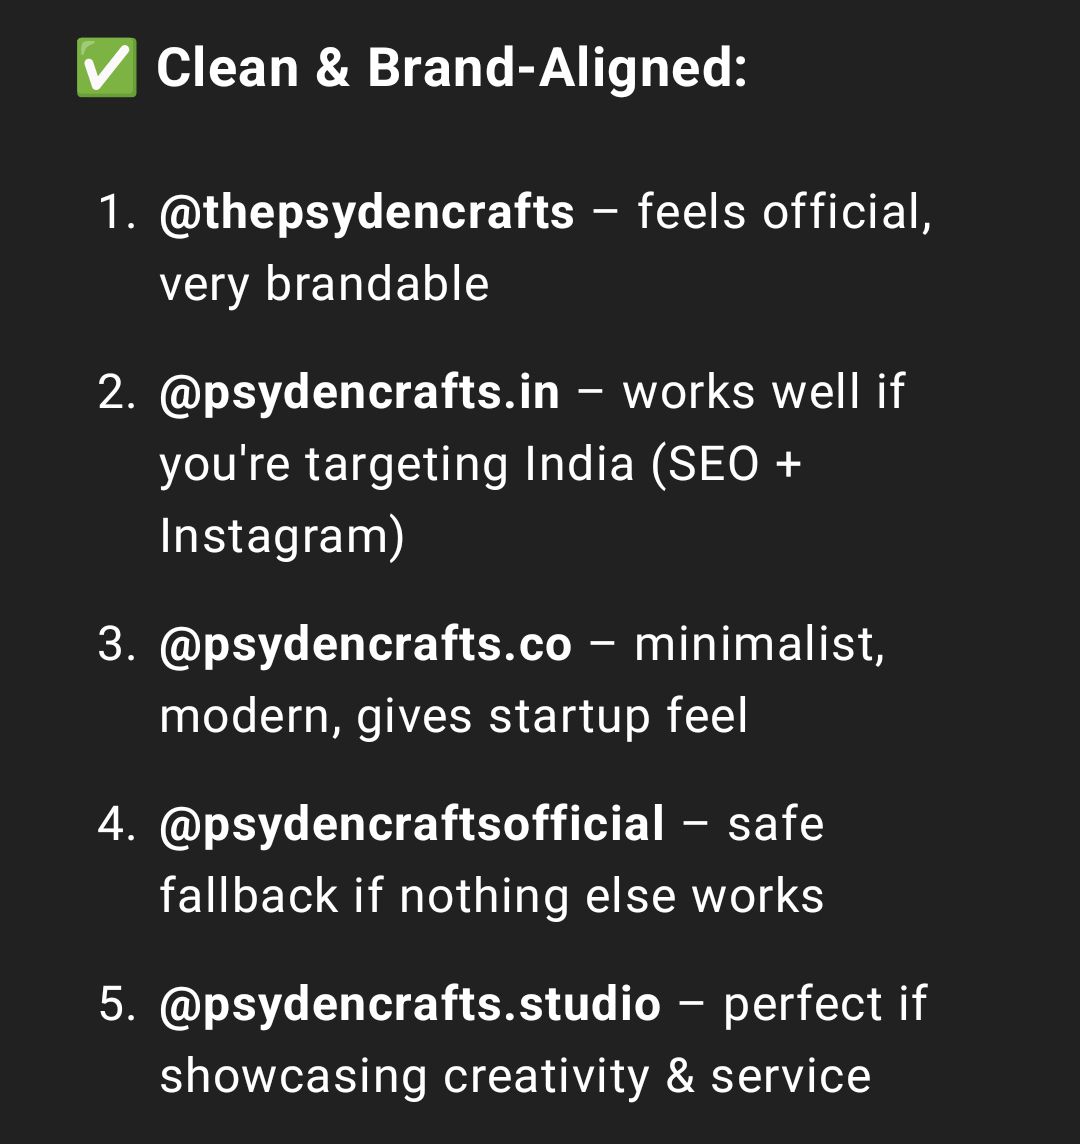Click the "Clean & Brand-Aligned:" heading
Screen dimensions: 1080x1144
tap(452, 69)
